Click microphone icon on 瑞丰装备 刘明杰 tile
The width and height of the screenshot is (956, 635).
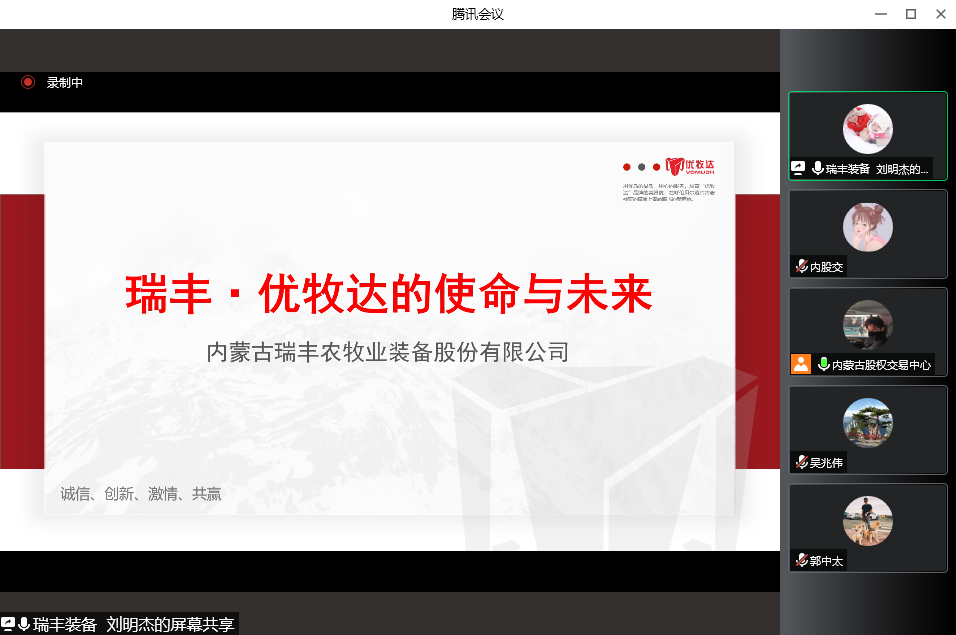click(818, 168)
